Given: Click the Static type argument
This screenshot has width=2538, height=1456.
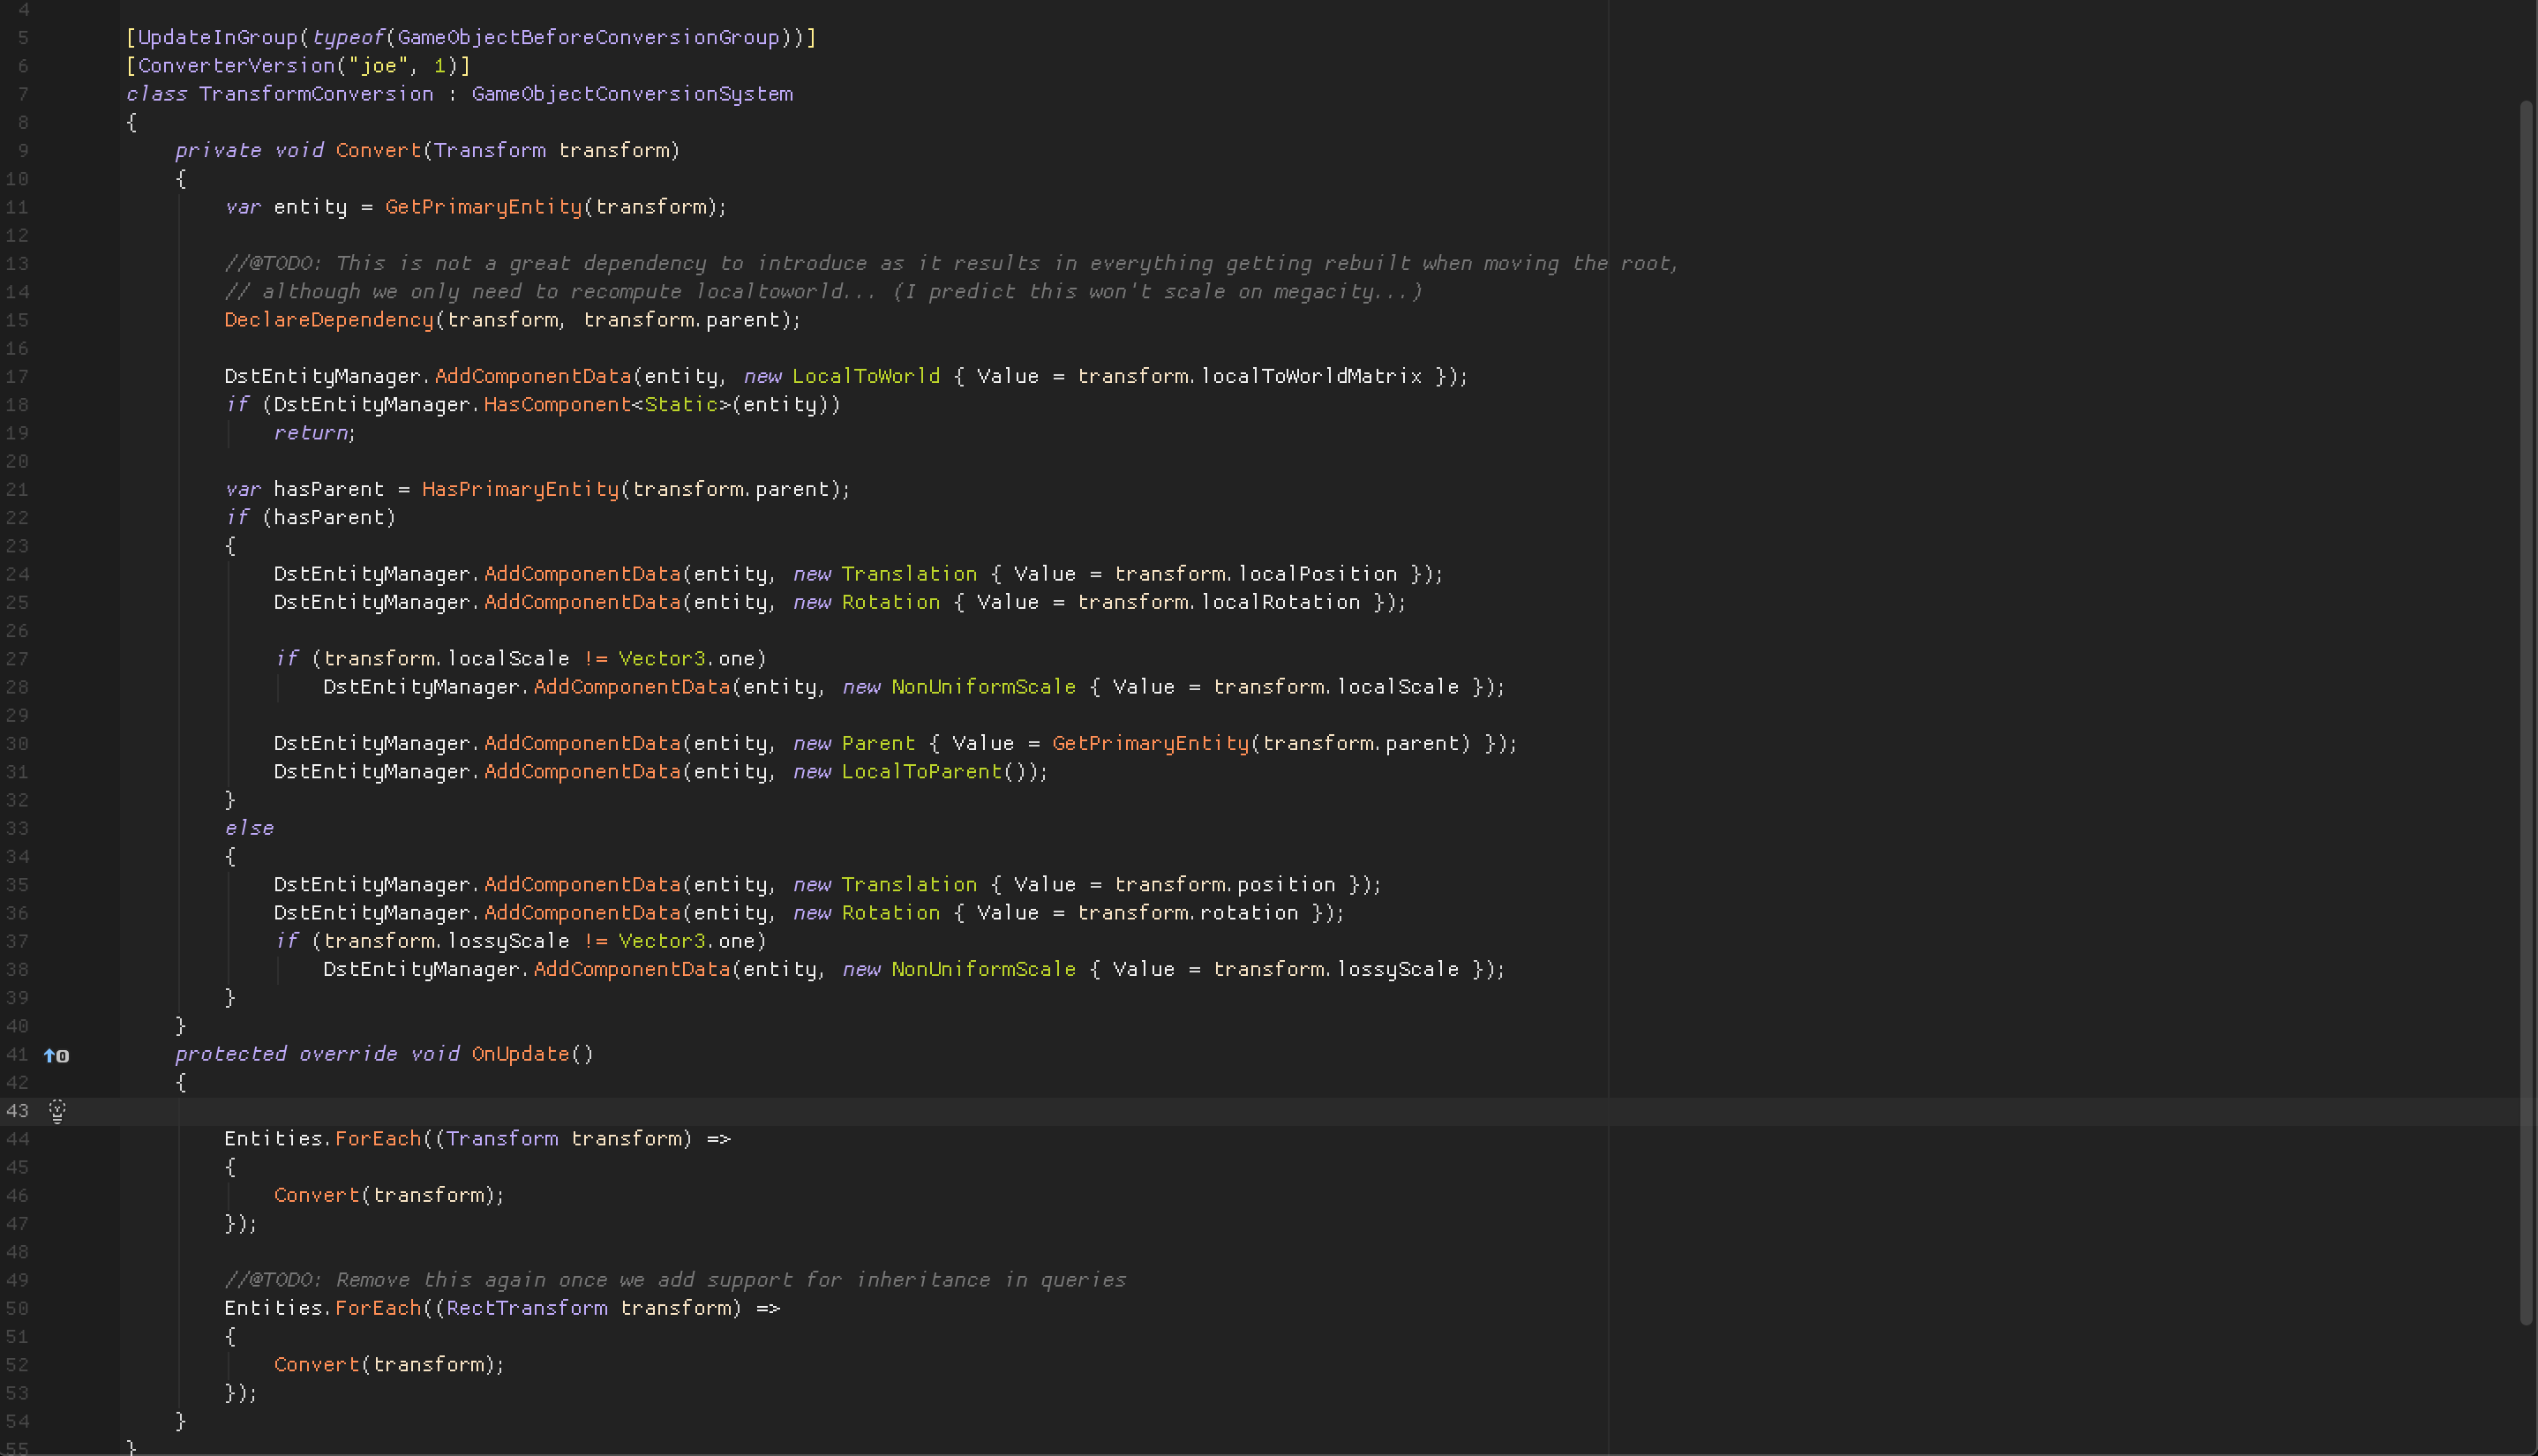Looking at the screenshot, I should (681, 405).
